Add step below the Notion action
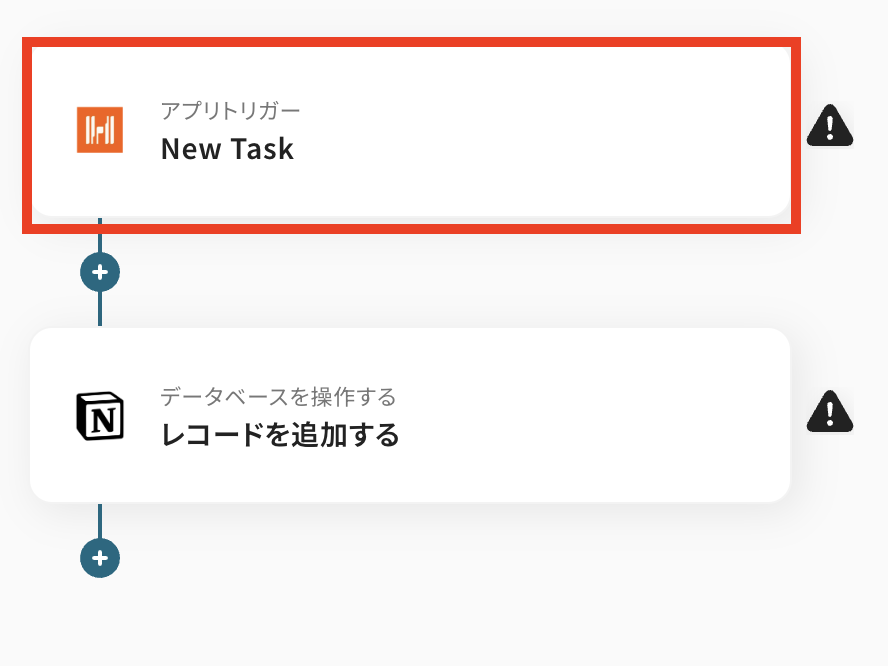The width and height of the screenshot is (888, 666). point(100,557)
